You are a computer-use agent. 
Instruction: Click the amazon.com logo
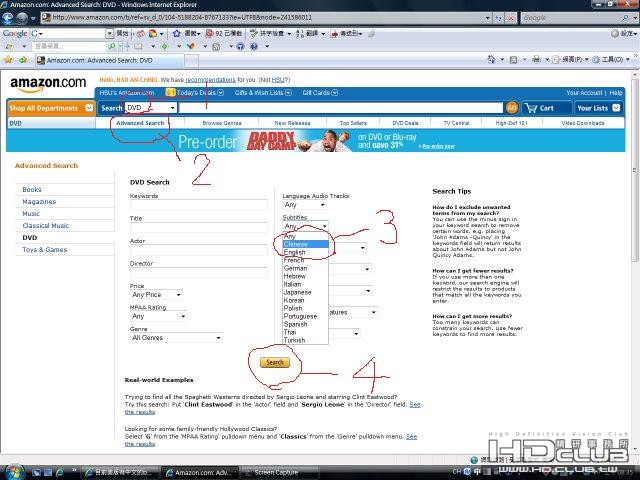(48, 83)
